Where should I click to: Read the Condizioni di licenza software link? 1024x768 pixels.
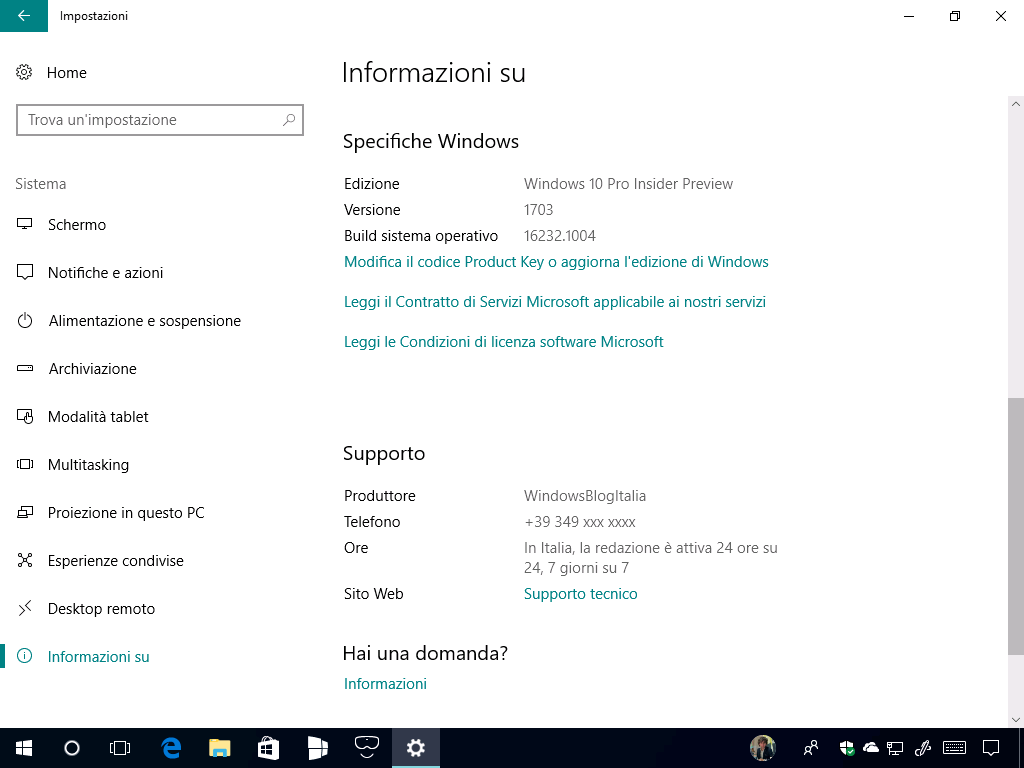click(x=504, y=342)
